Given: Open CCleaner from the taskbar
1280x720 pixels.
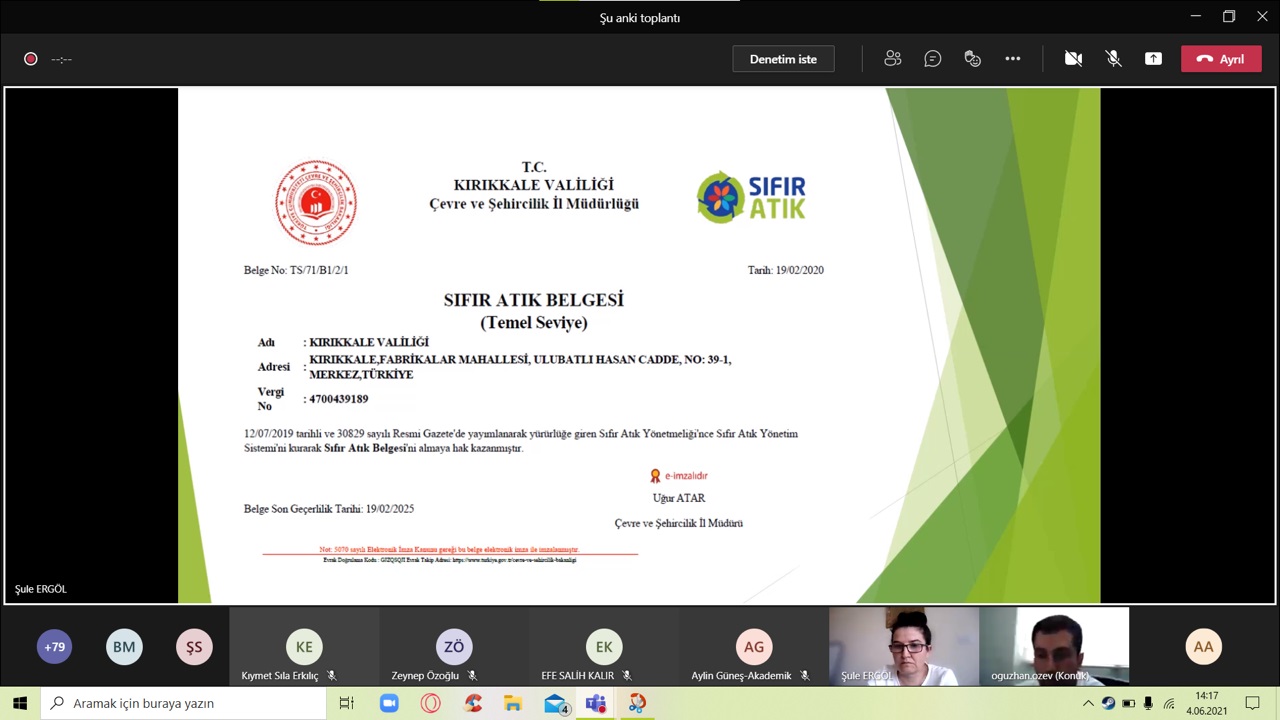Looking at the screenshot, I should coord(473,703).
